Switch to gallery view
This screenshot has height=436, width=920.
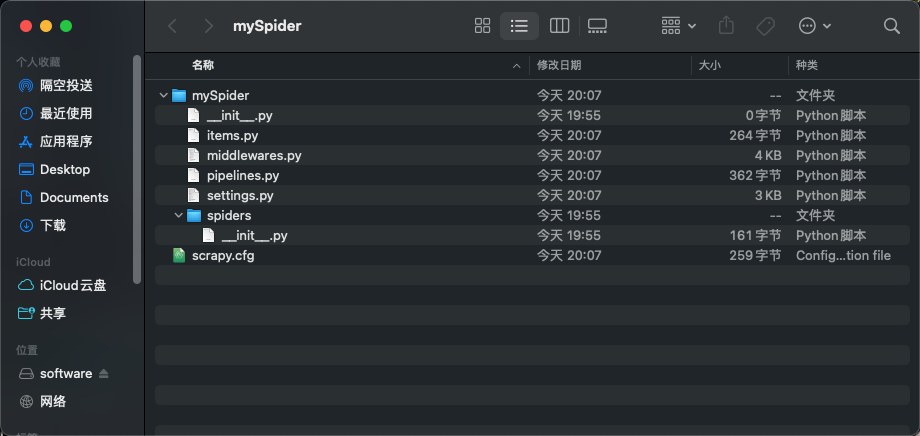point(597,26)
